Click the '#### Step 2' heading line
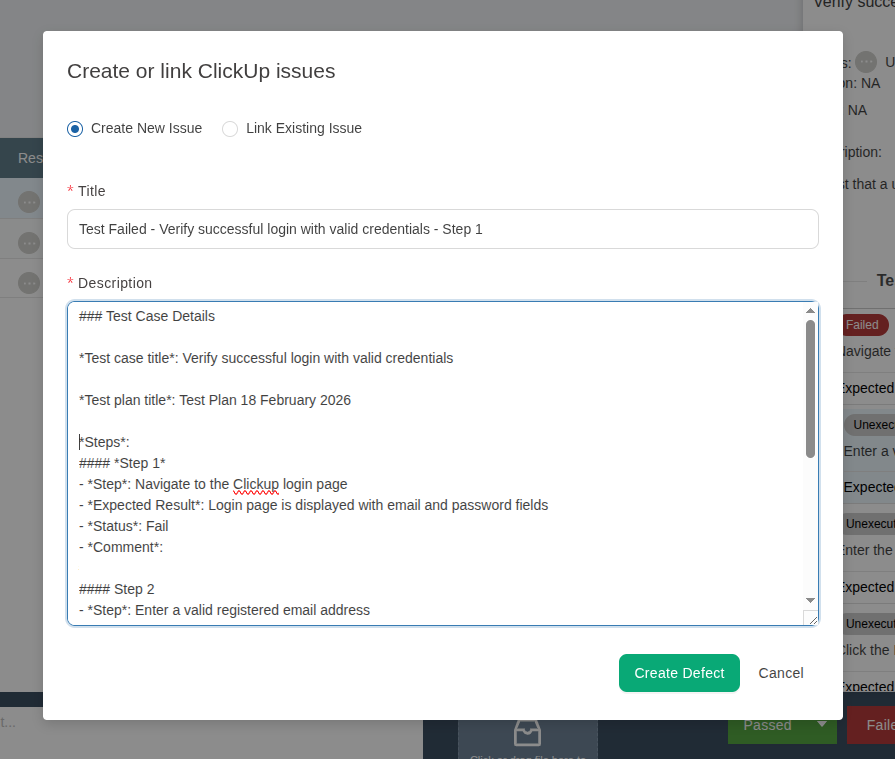The height and width of the screenshot is (759, 895). 116,589
